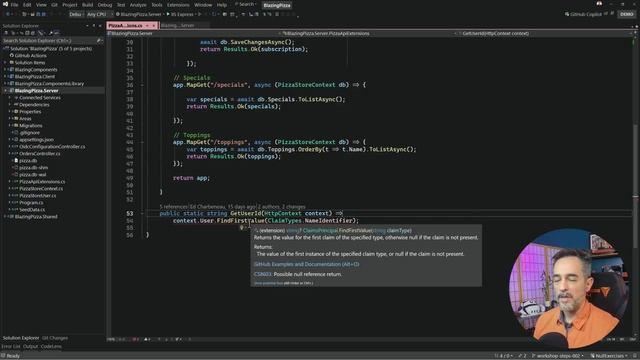Image resolution: width=640 pixels, height=360 pixels.
Task: Open the BlazingPizza.Server project navigation dropdown
Action: point(193,33)
